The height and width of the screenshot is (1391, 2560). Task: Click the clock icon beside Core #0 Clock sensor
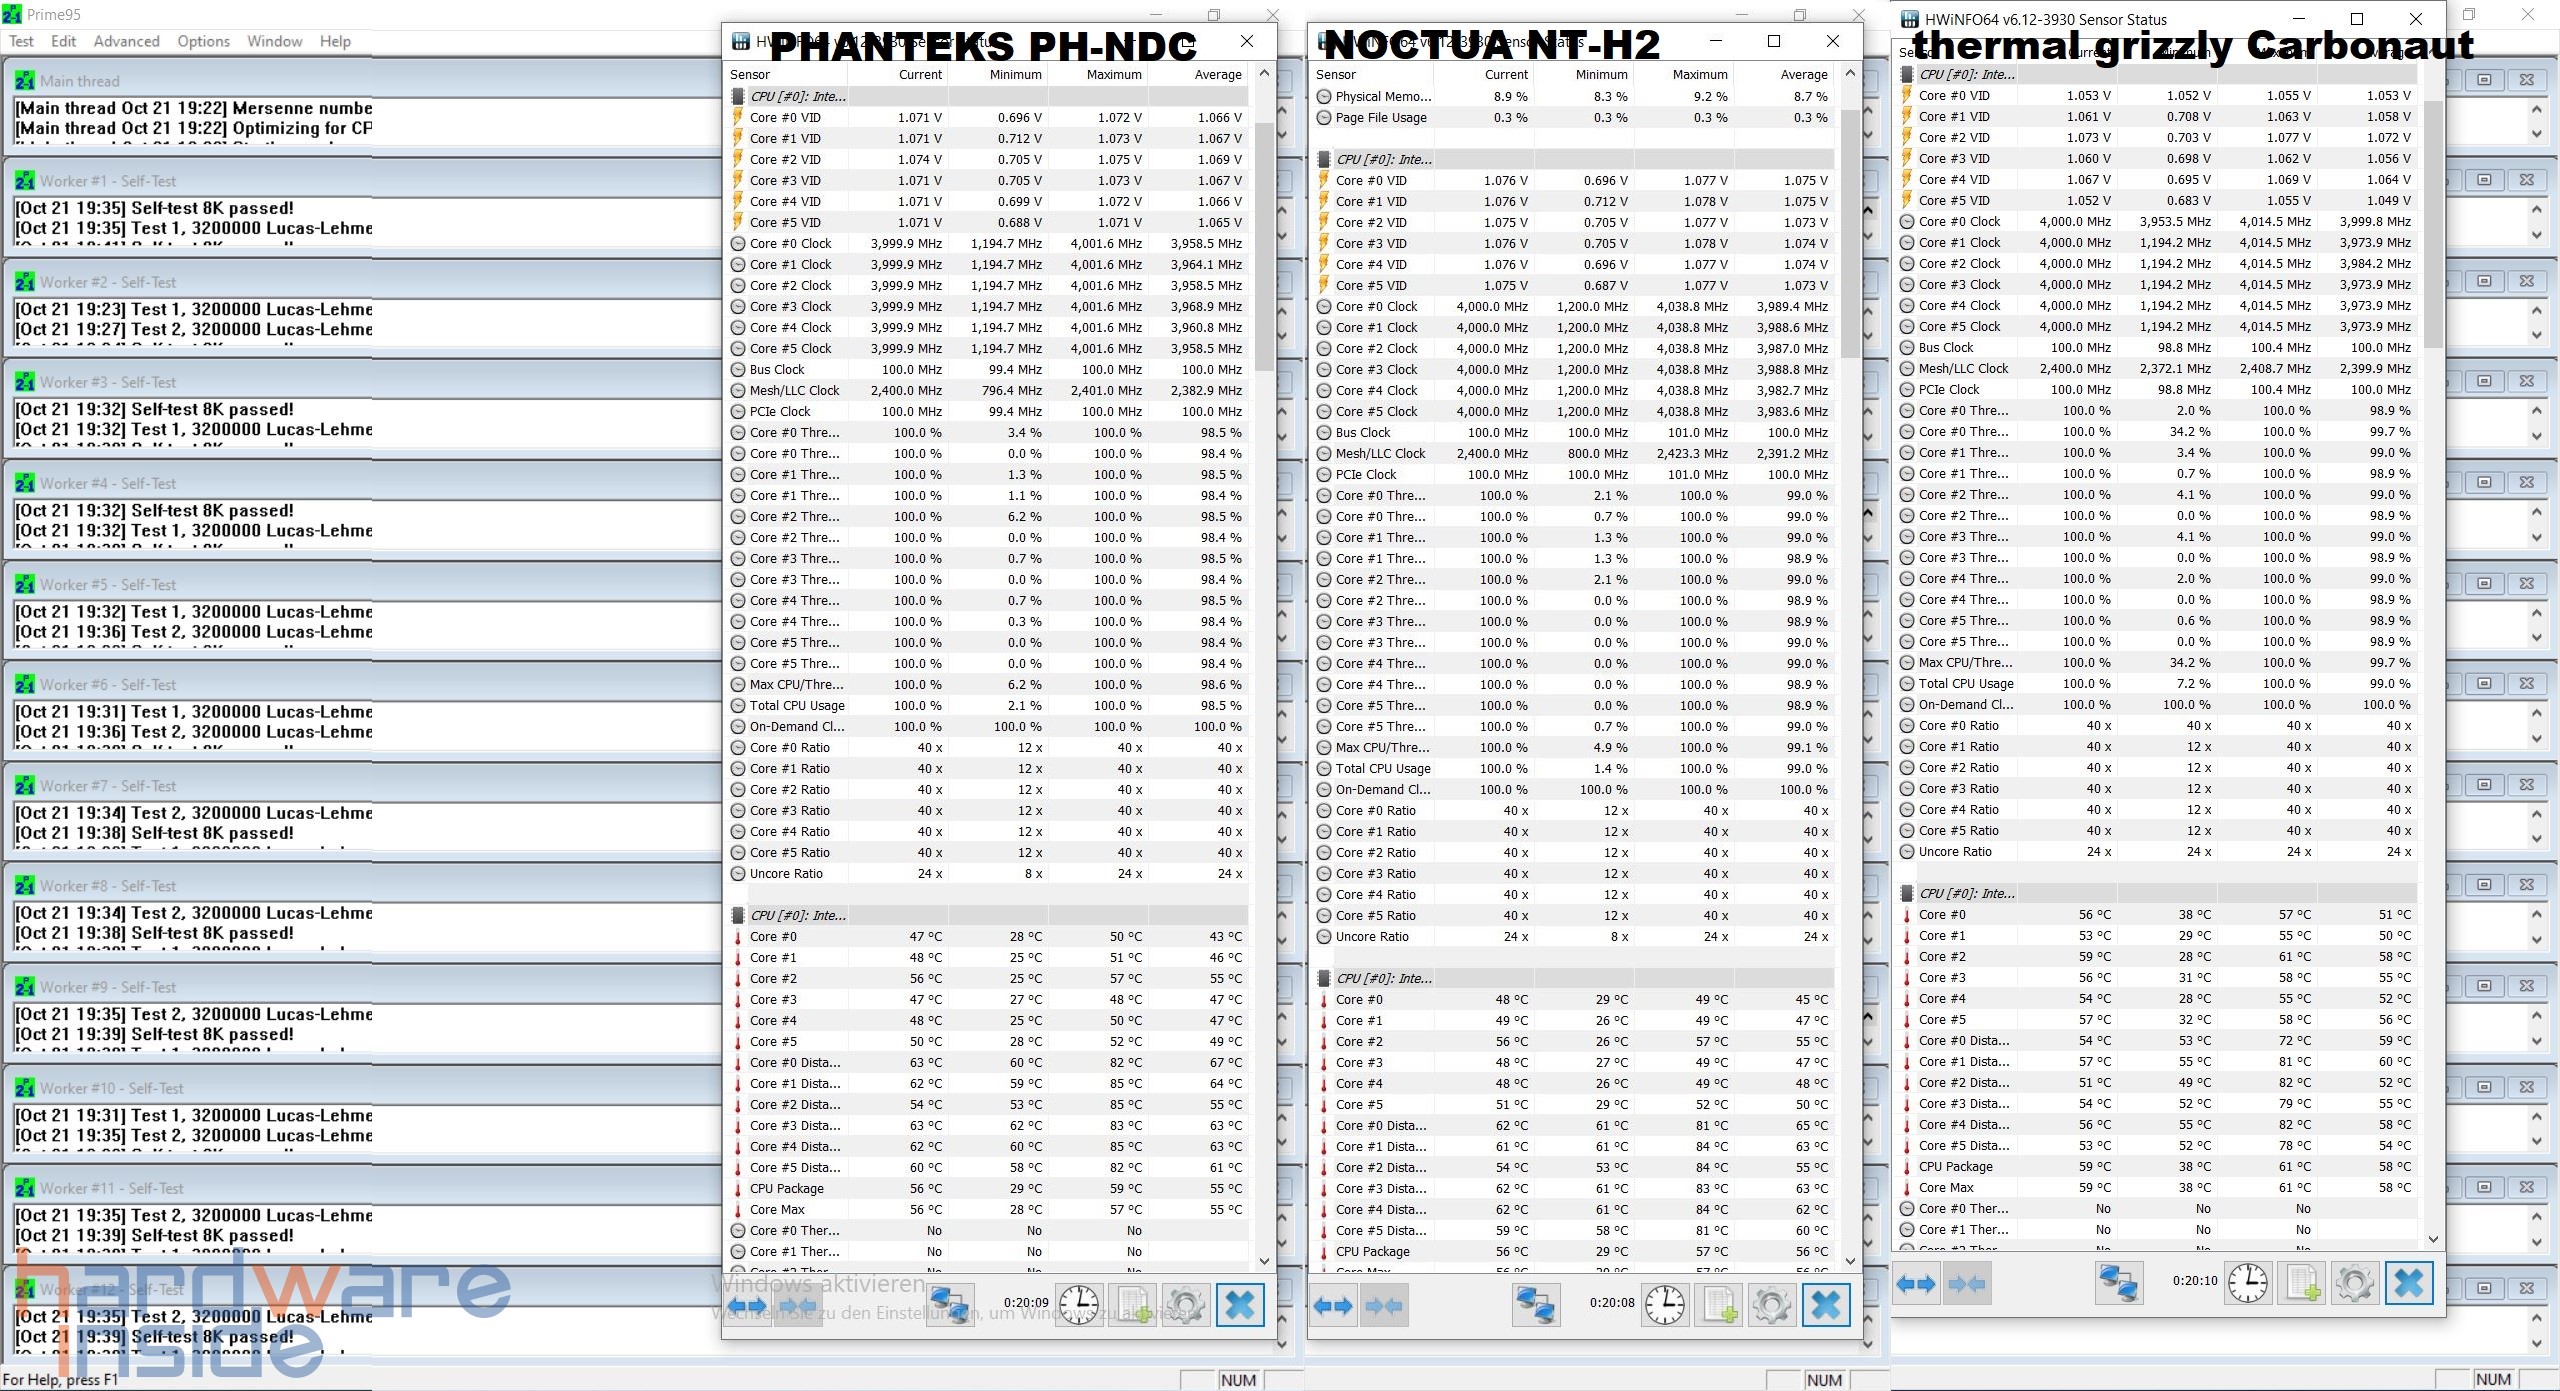pyautogui.click(x=738, y=243)
